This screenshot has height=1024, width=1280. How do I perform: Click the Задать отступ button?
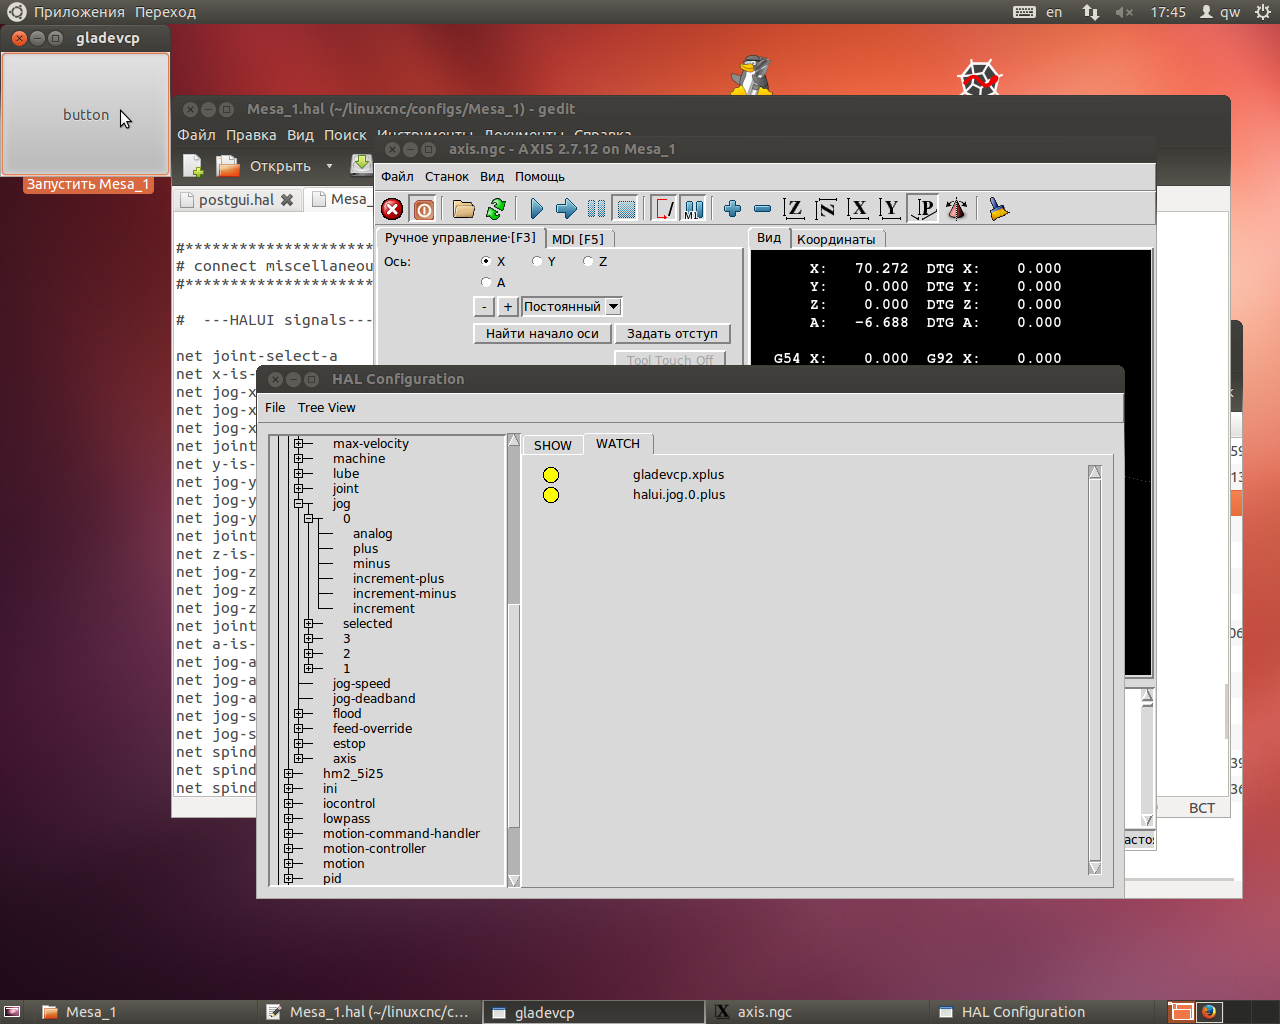click(x=672, y=334)
